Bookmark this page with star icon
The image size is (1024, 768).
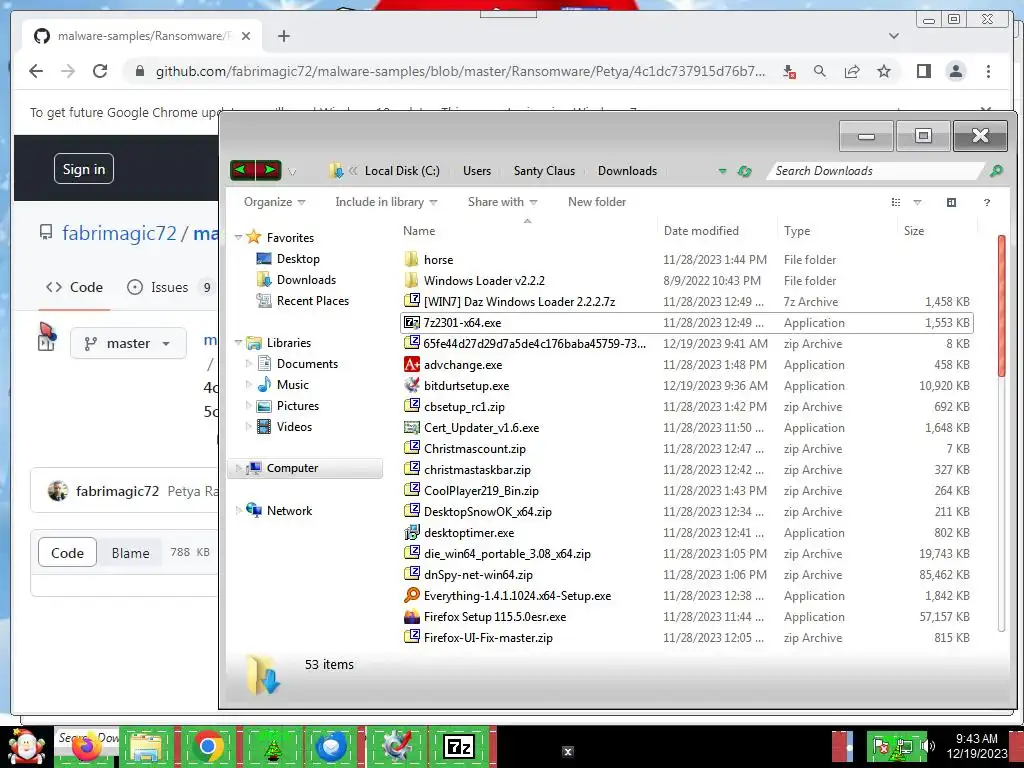884,71
